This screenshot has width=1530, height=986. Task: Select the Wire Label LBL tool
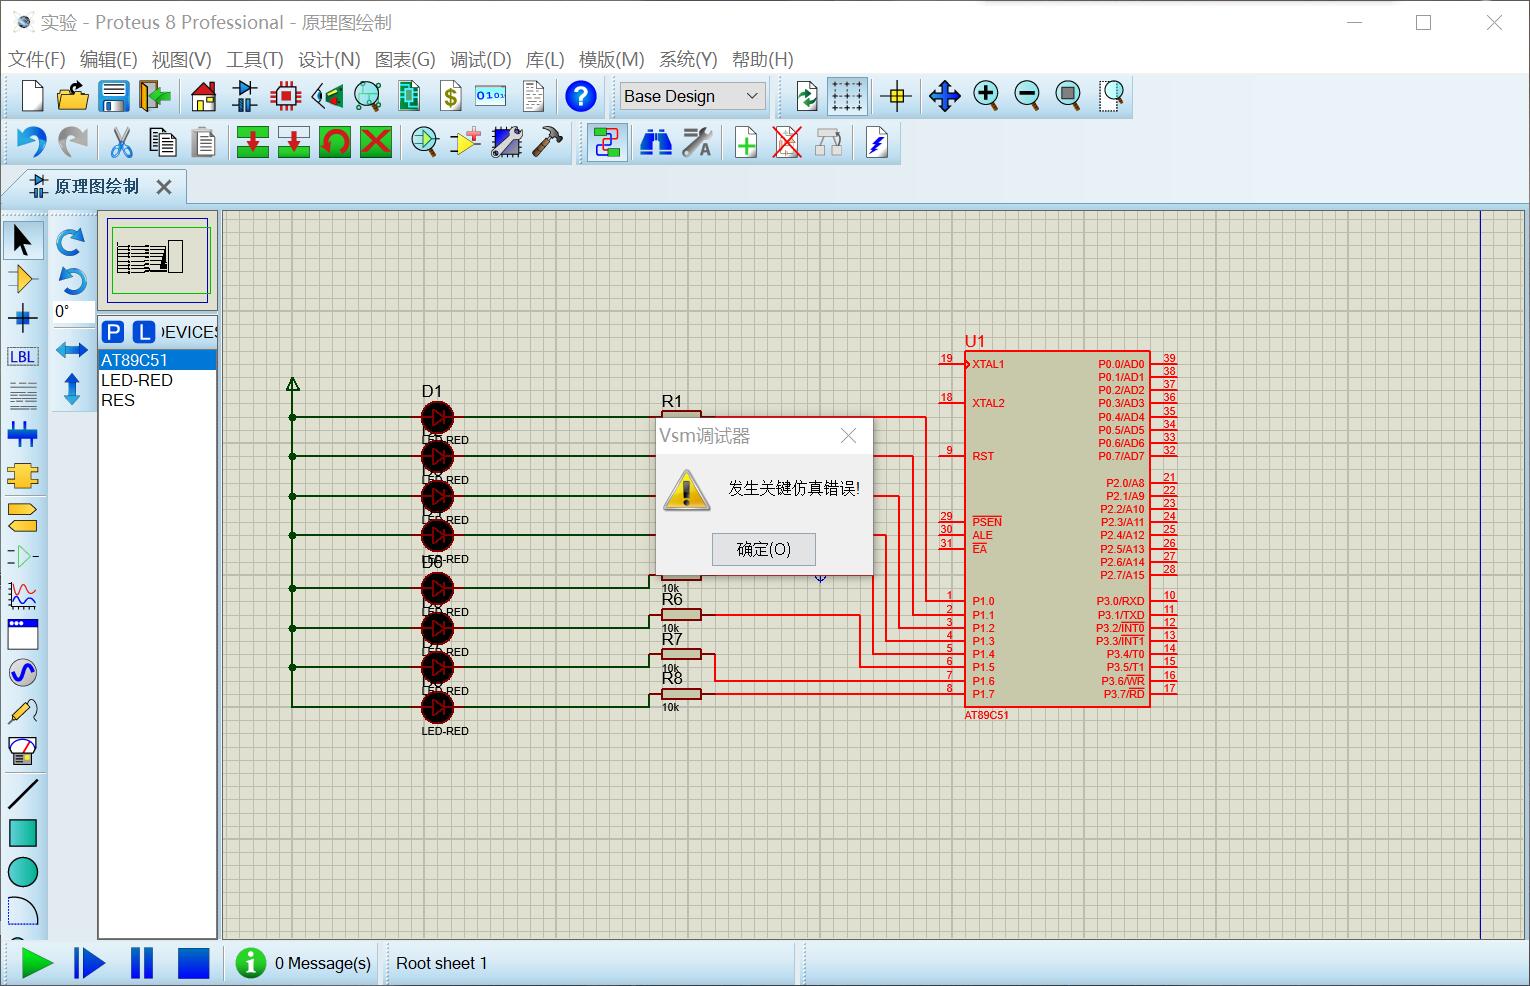coord(22,357)
